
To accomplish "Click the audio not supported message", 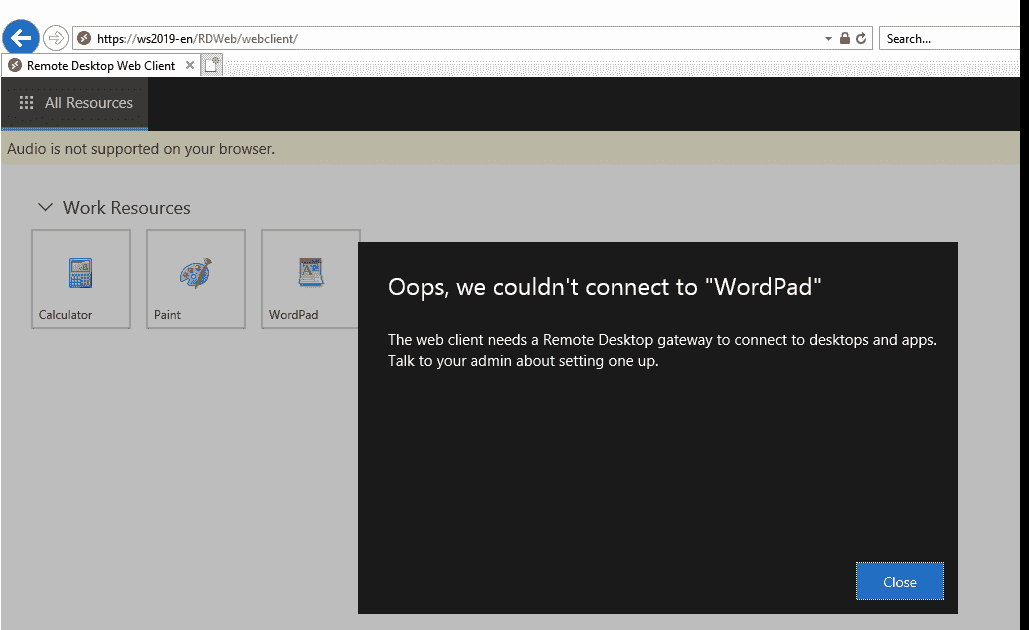I will 141,149.
